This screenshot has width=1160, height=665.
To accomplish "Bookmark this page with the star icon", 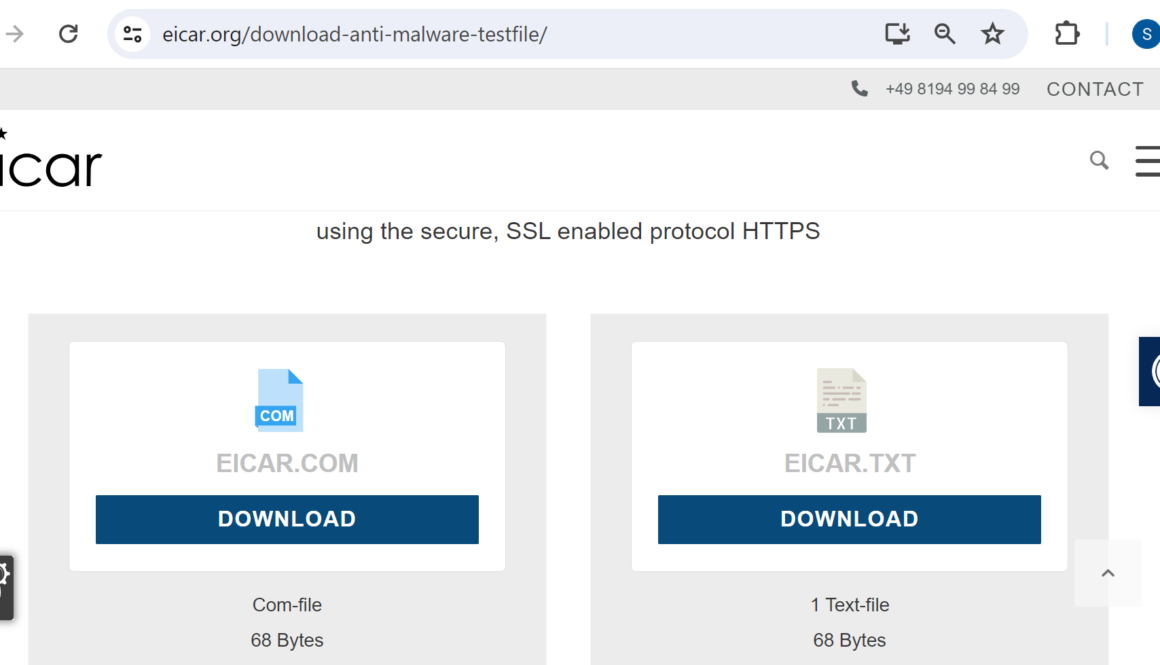I will pos(992,34).
